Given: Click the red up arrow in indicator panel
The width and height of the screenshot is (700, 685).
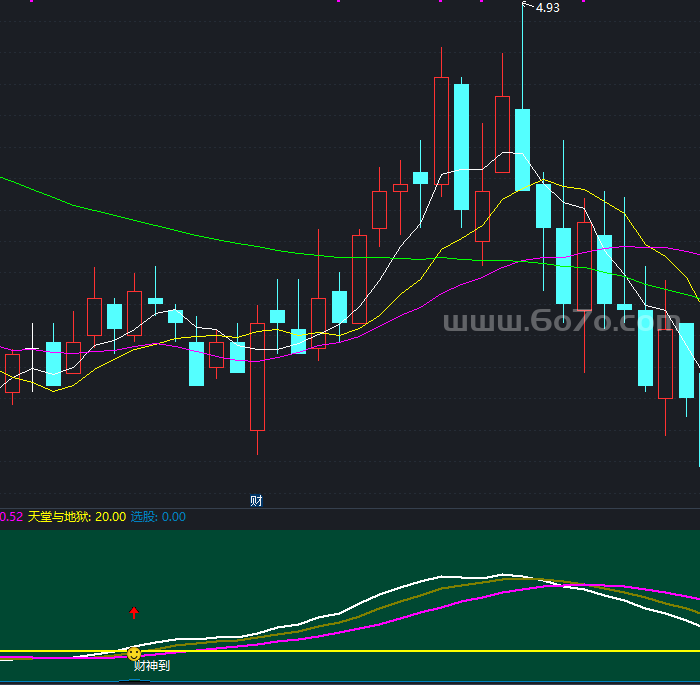Looking at the screenshot, I should [x=134, y=612].
